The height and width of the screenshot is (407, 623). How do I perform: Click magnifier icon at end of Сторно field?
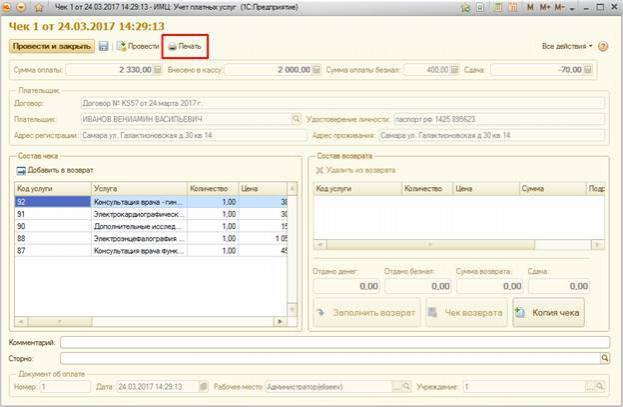click(605, 355)
